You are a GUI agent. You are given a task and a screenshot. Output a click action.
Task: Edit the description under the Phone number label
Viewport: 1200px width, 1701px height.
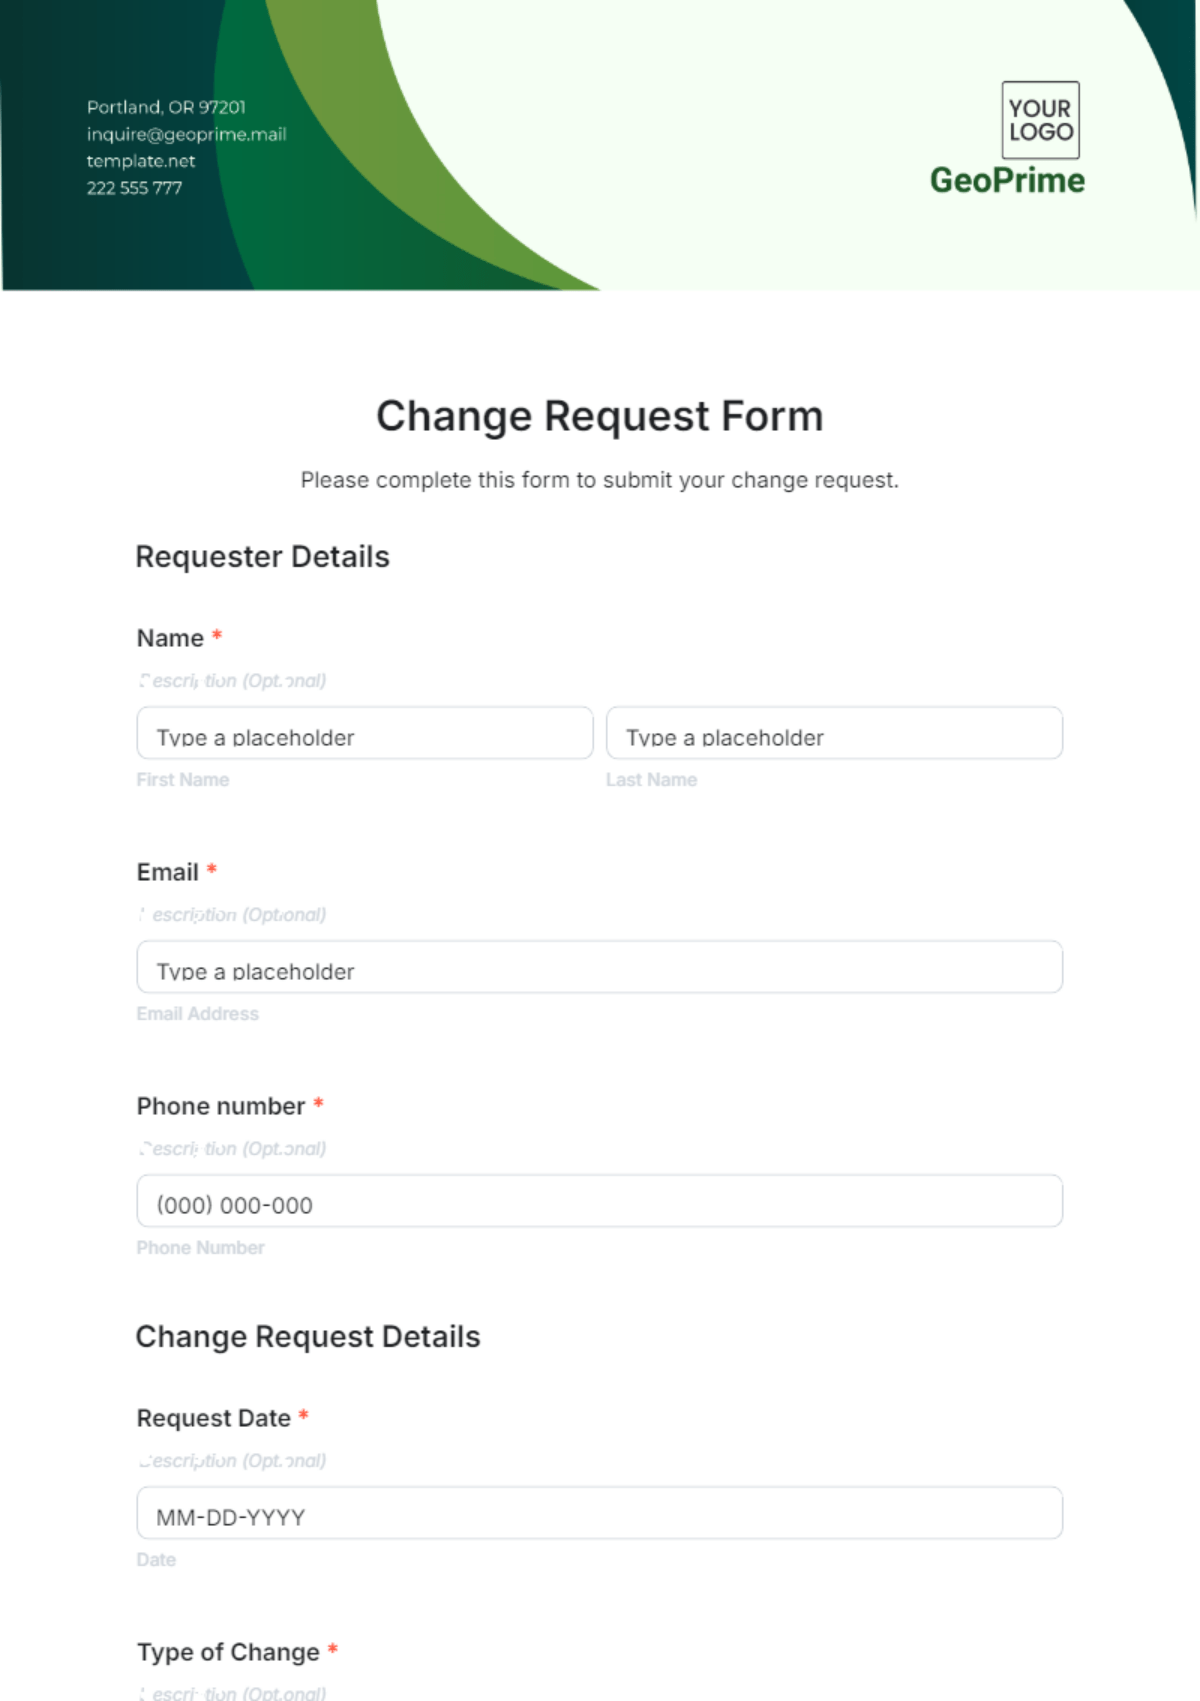233,1149
